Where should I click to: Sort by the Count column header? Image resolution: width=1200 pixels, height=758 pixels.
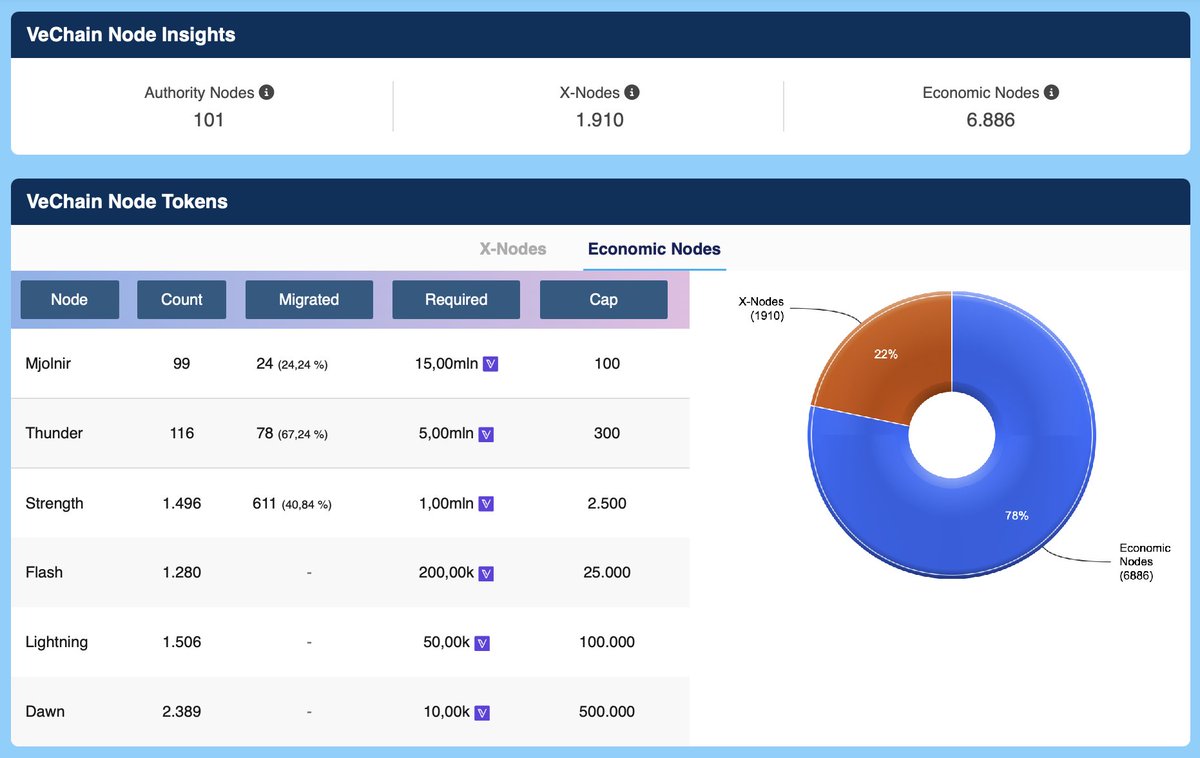(182, 299)
